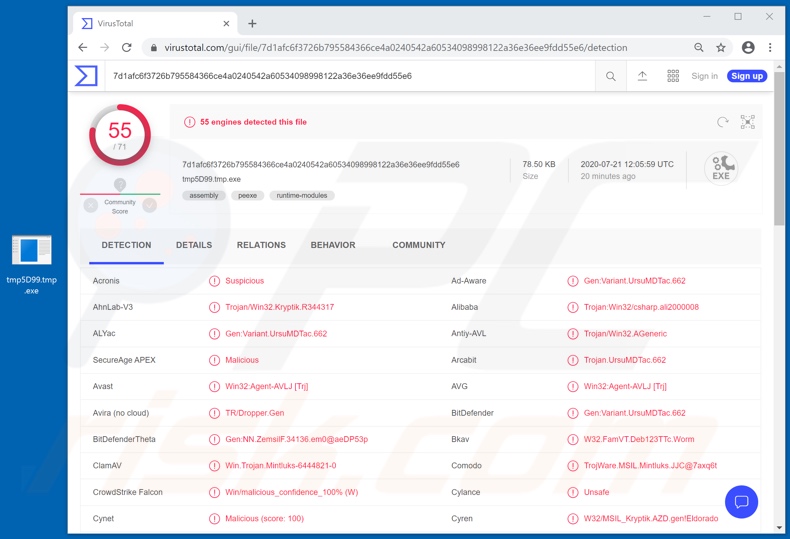
Task: Click the Sign up button
Action: click(747, 76)
